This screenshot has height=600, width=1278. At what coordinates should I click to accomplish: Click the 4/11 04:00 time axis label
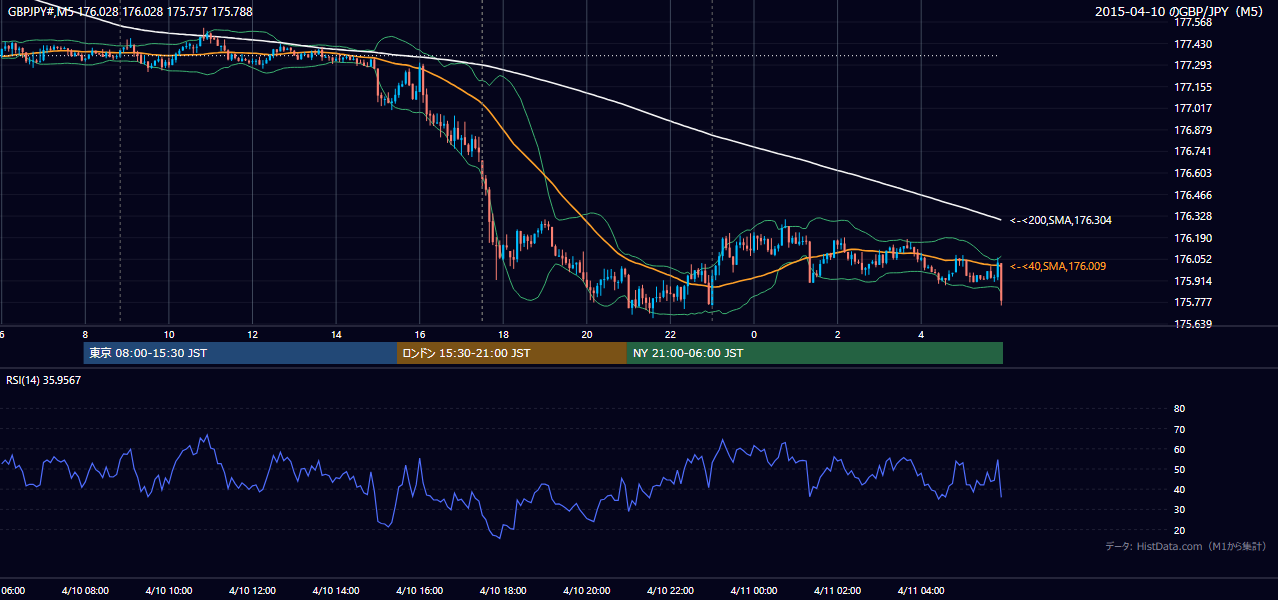[921, 591]
